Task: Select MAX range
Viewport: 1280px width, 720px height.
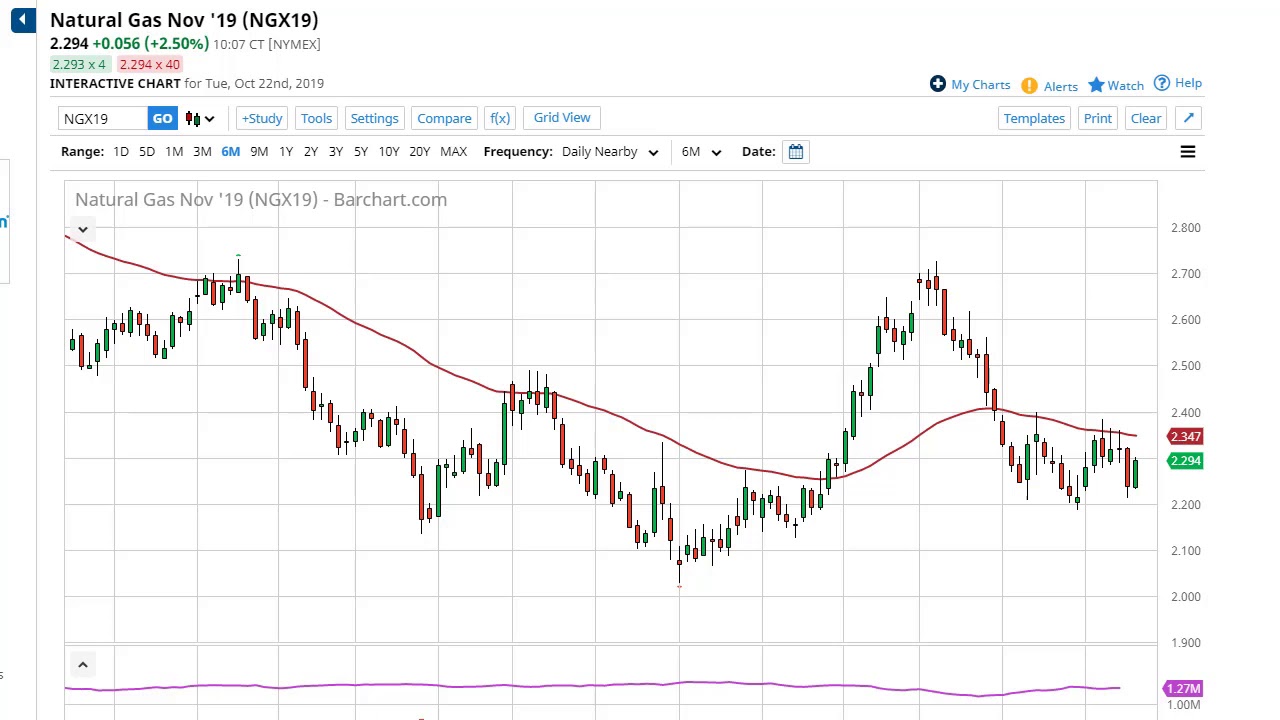Action: (x=453, y=151)
